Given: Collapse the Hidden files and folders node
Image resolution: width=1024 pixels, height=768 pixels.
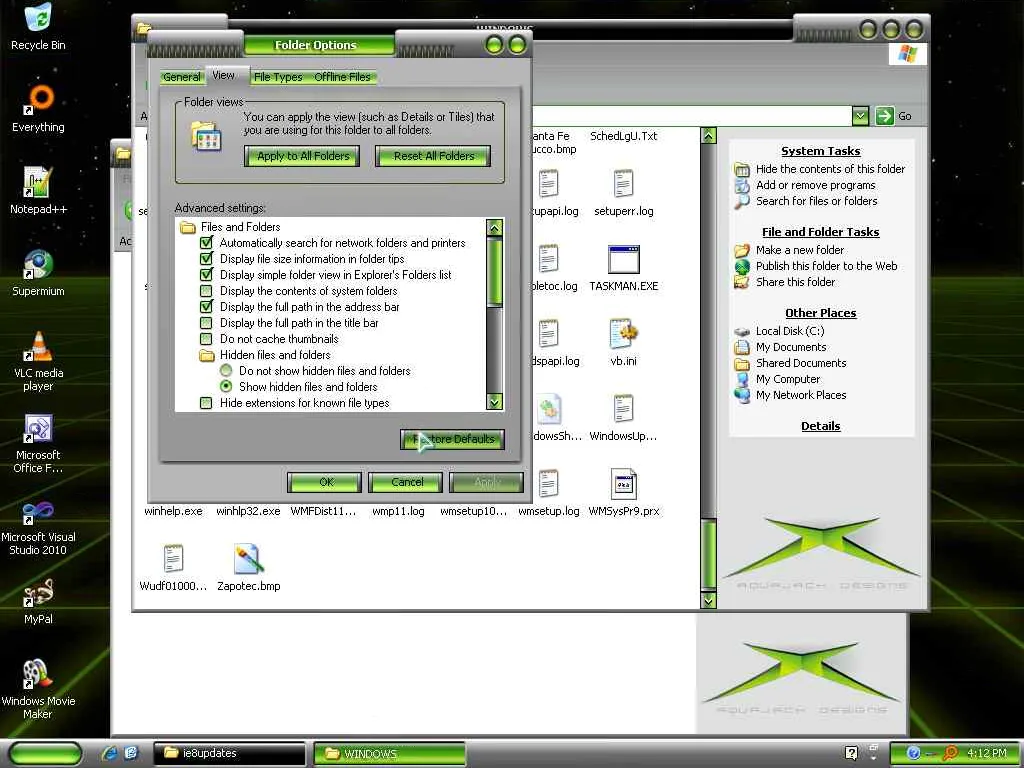Looking at the screenshot, I should coord(207,355).
